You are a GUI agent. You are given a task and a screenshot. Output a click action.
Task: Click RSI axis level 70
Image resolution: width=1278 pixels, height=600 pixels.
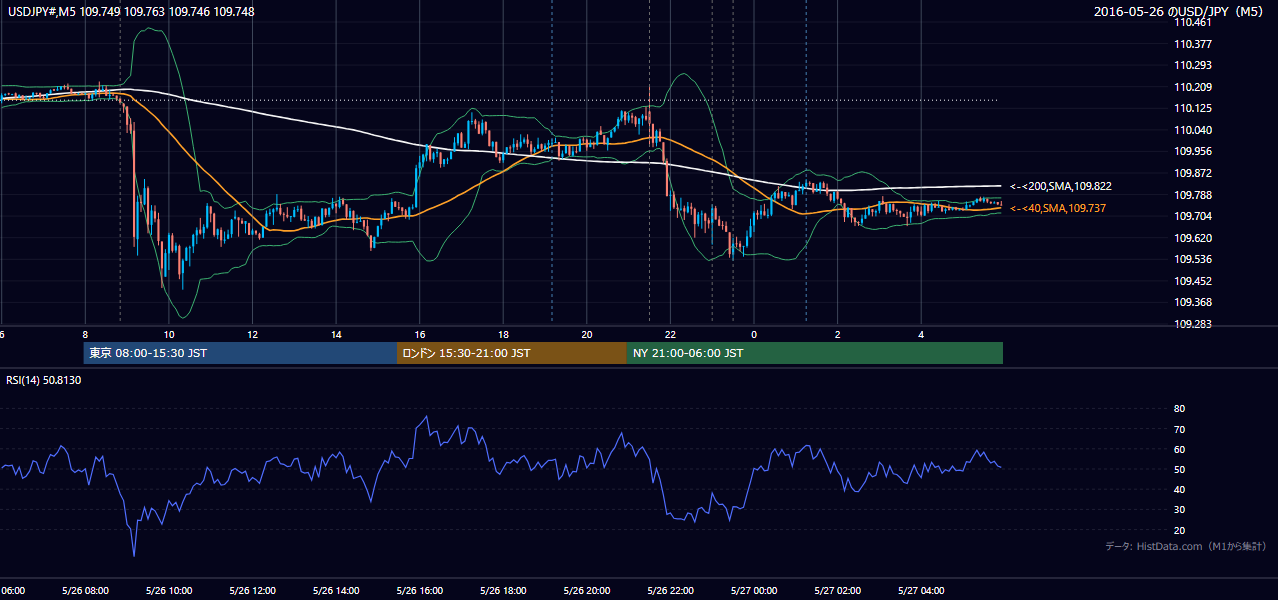pyautogui.click(x=1179, y=429)
